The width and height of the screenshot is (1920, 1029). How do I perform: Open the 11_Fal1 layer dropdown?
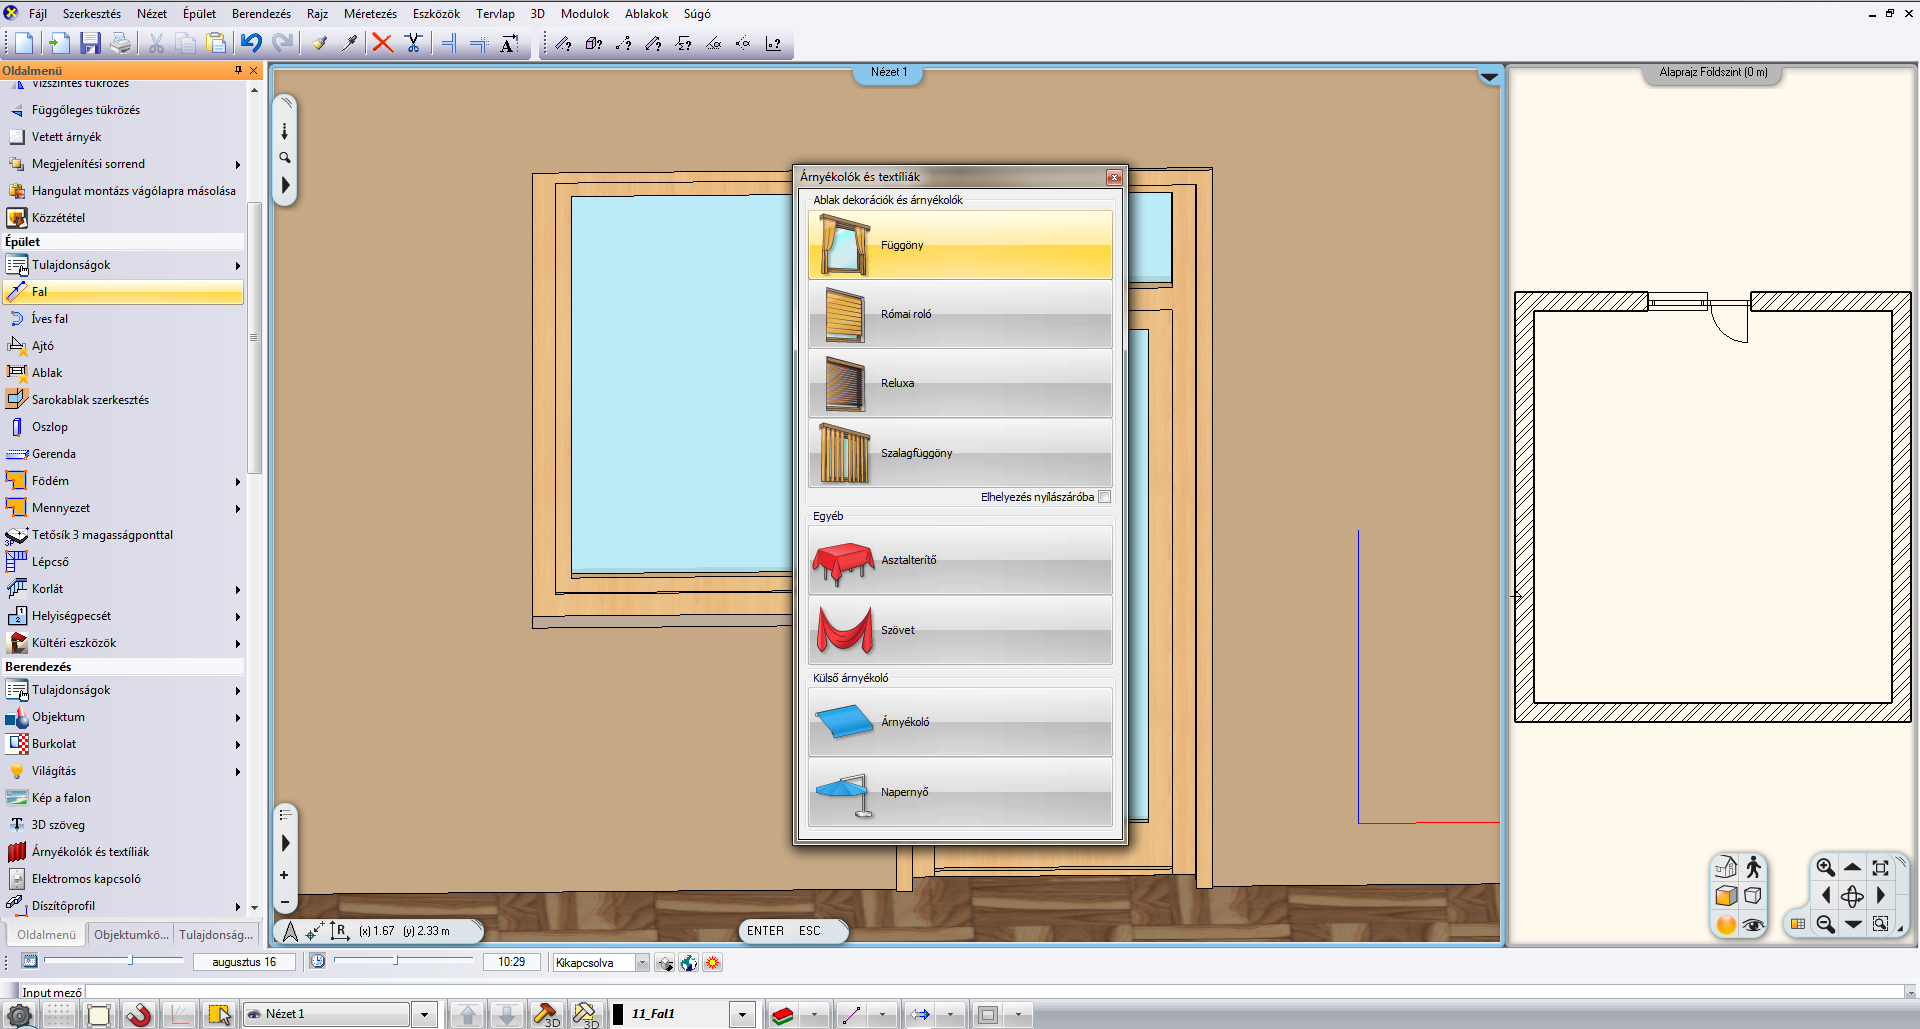742,1015
